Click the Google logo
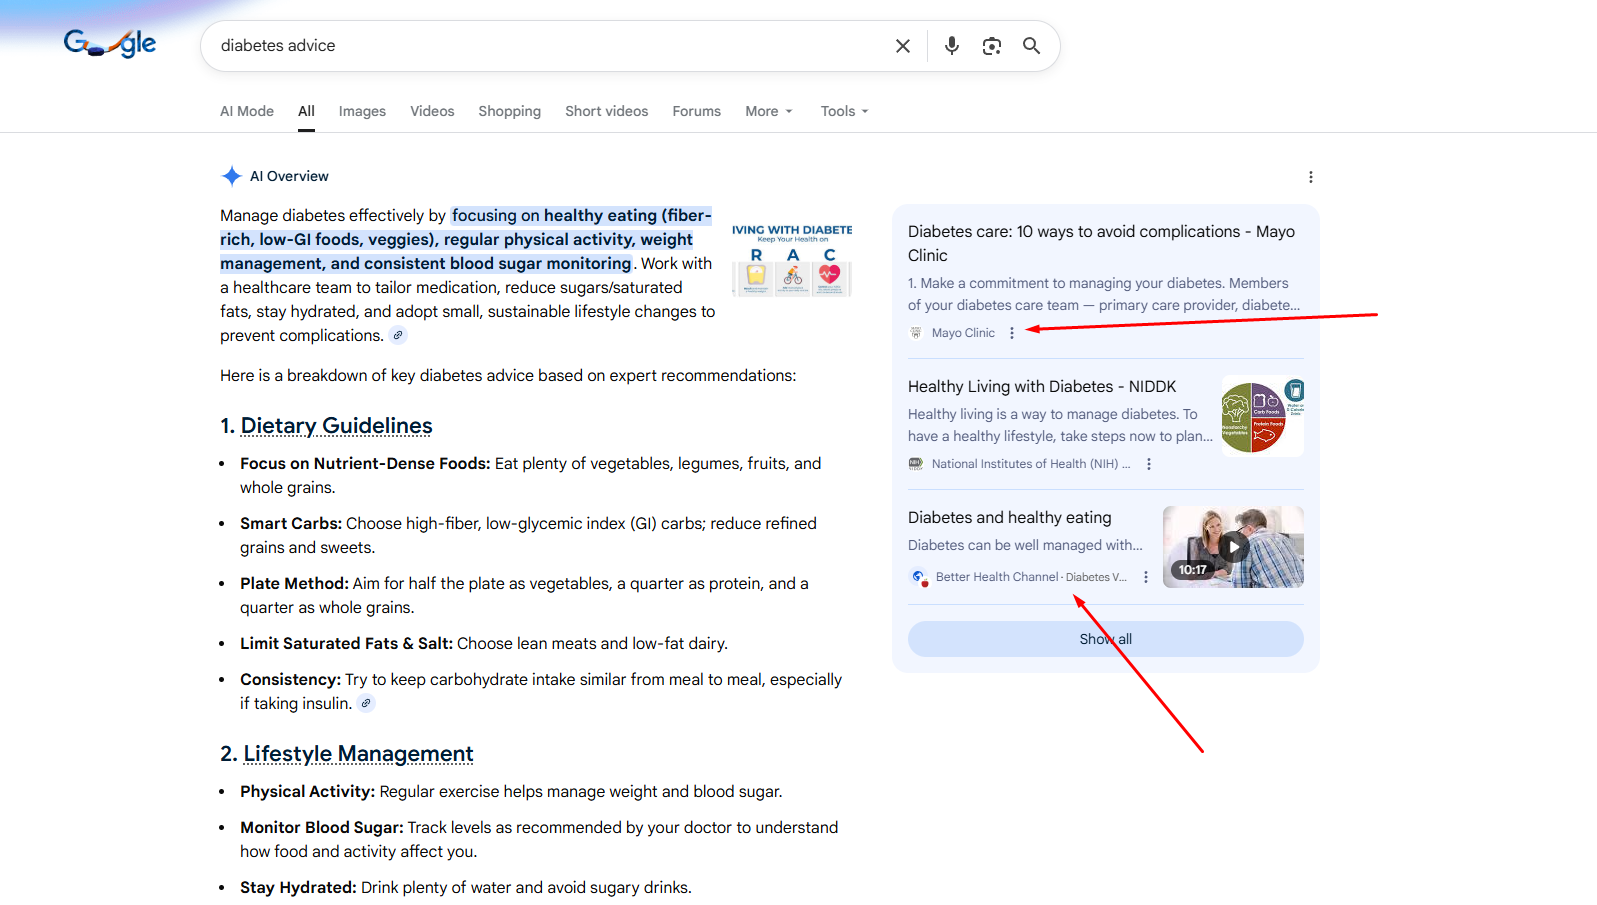This screenshot has height=905, width=1597. click(110, 44)
